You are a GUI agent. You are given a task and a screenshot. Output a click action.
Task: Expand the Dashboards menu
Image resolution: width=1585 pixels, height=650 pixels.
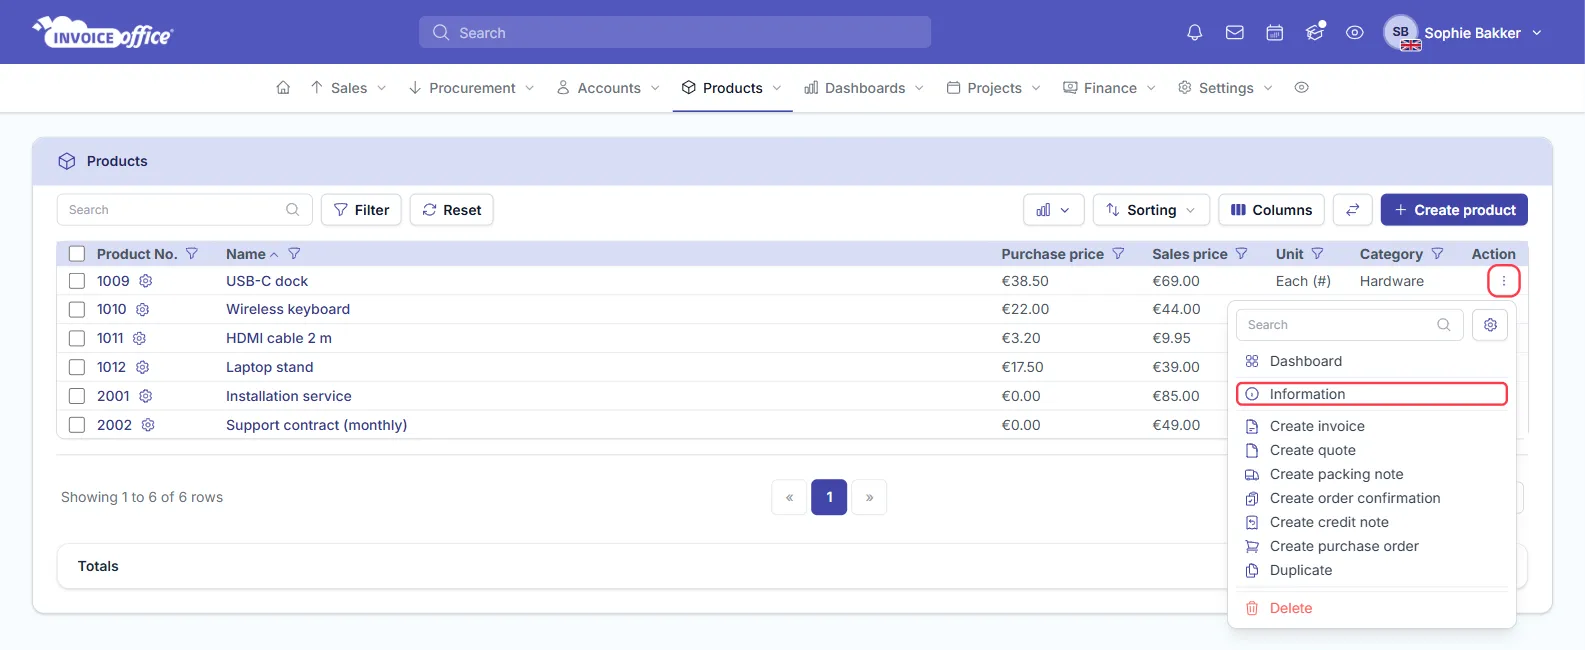[864, 88]
